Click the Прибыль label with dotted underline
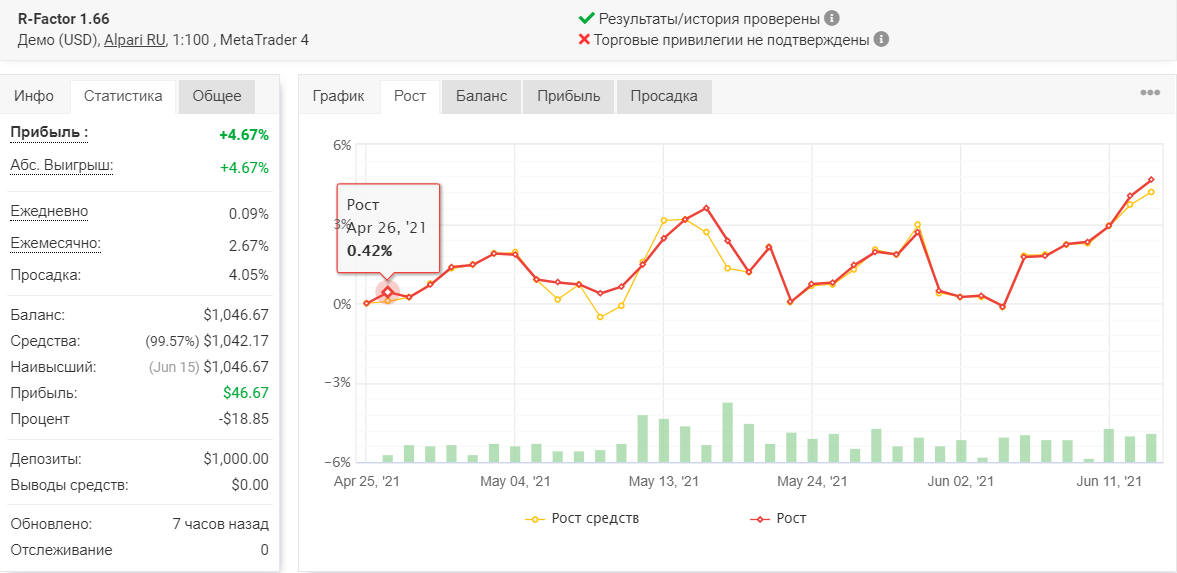 click(50, 133)
